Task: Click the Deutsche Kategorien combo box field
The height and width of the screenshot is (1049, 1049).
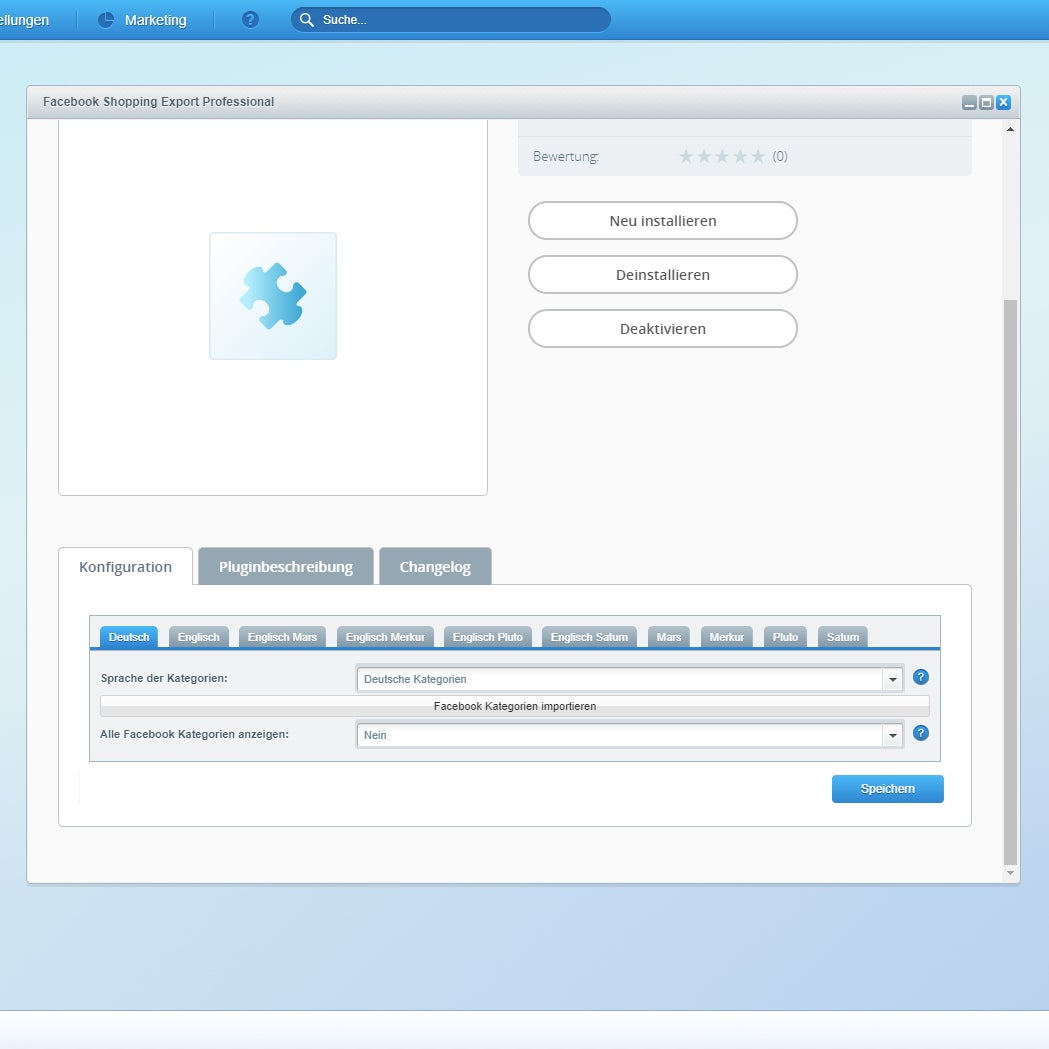Action: point(620,679)
